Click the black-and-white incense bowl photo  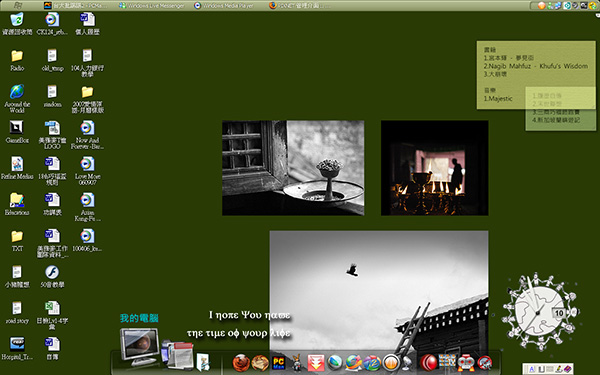[293, 168]
